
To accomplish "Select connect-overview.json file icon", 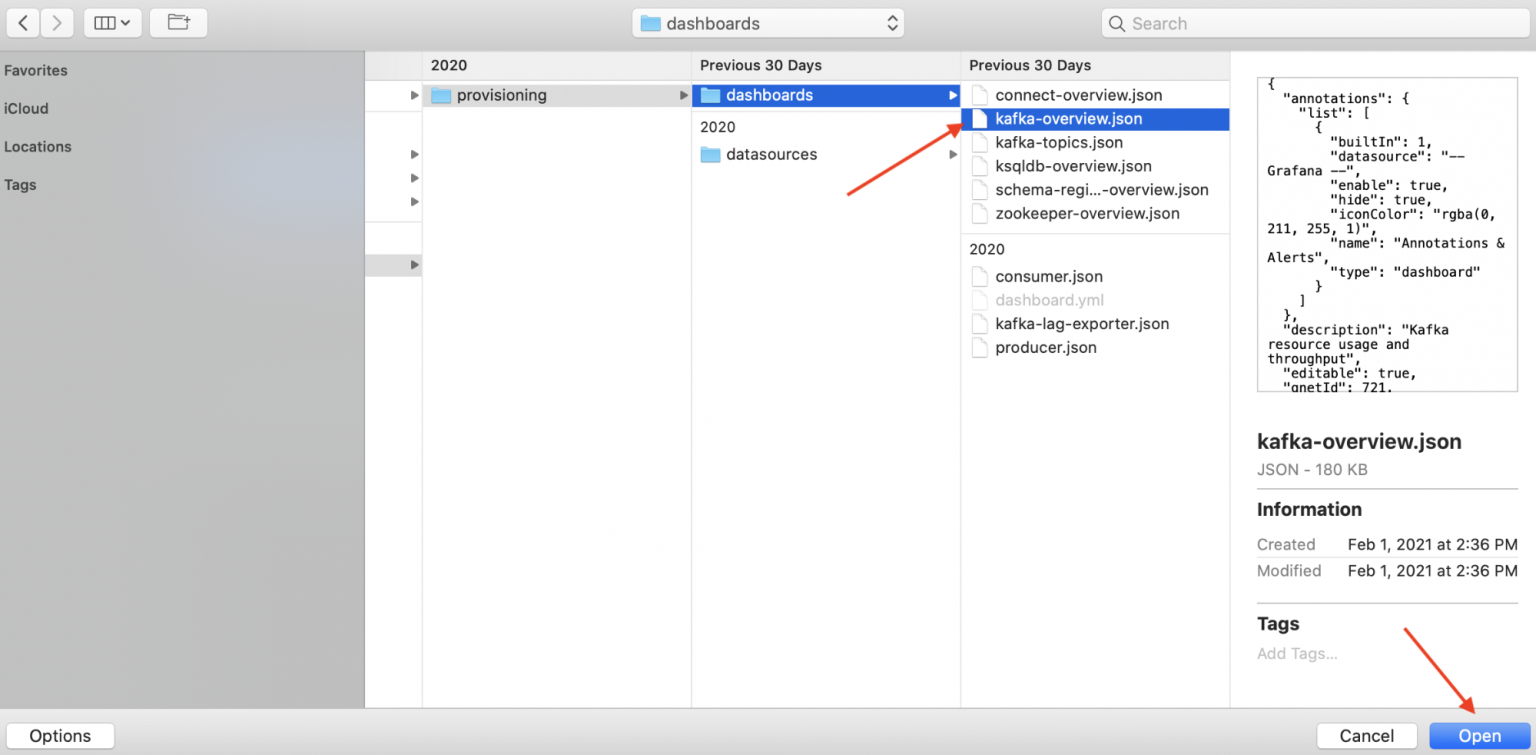I will [979, 95].
